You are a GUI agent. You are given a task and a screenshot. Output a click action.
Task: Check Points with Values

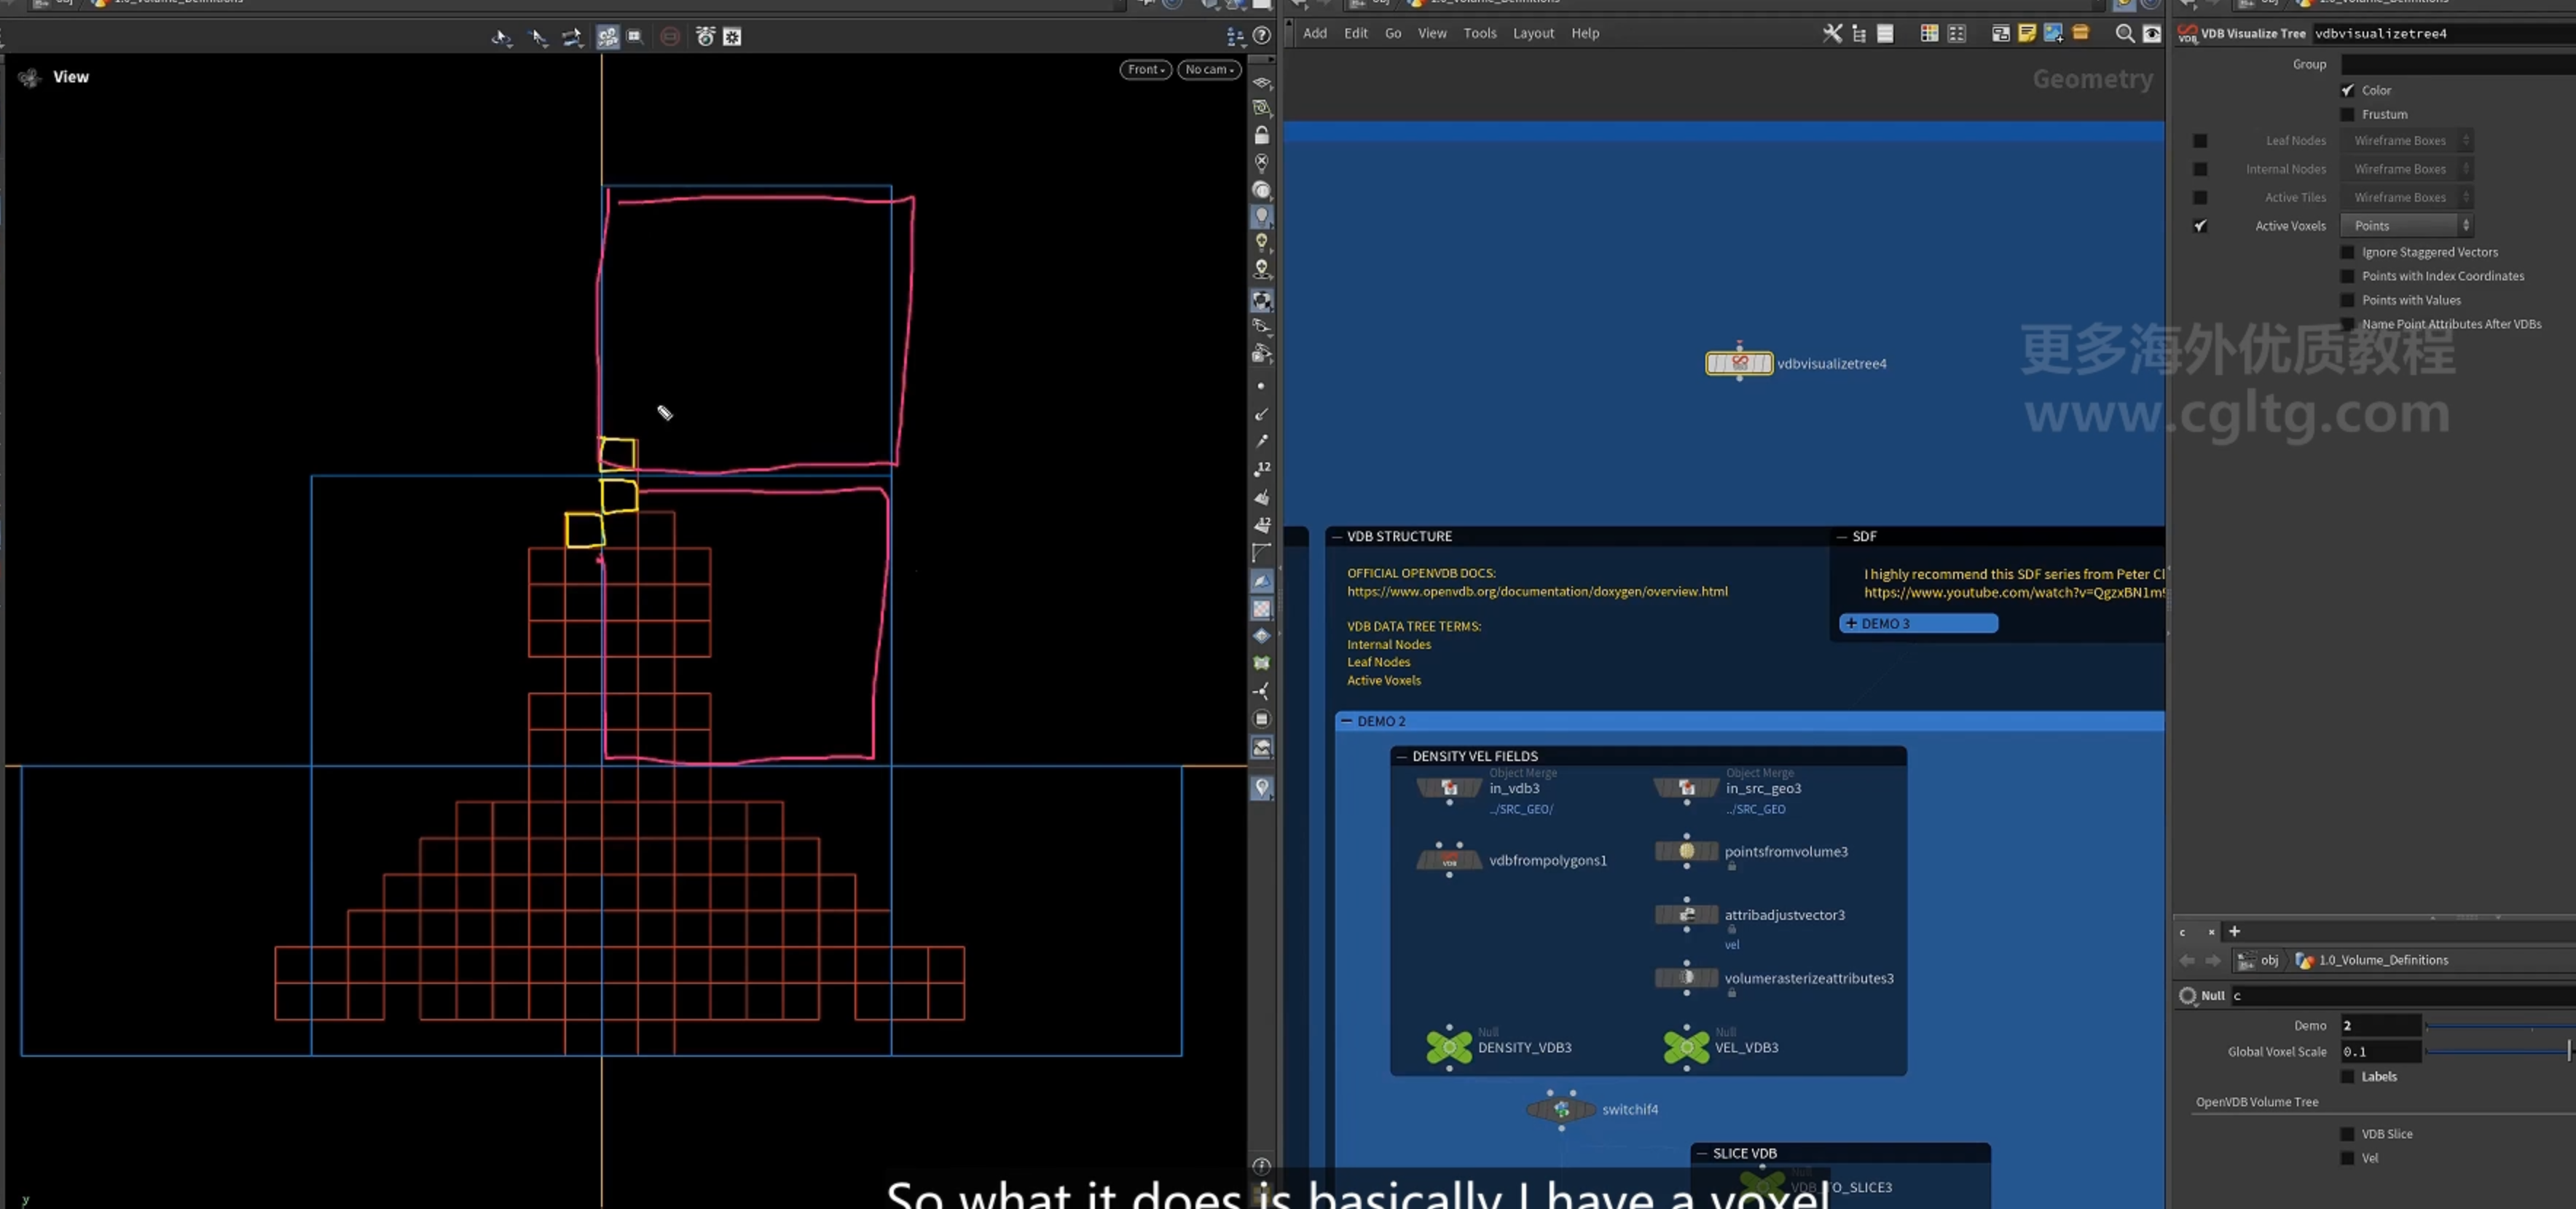[2347, 300]
